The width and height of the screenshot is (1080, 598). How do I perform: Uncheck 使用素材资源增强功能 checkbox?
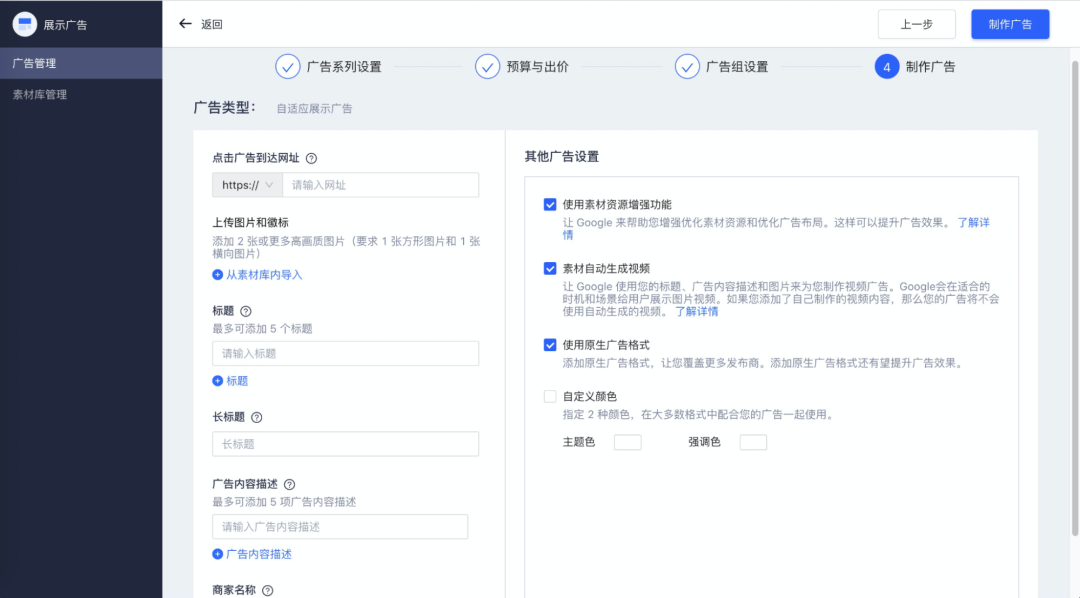550,205
